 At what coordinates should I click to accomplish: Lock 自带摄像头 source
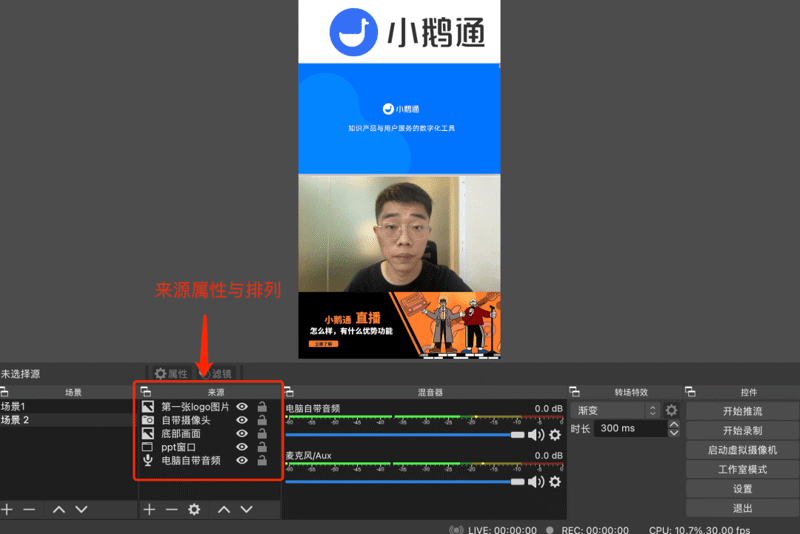click(x=262, y=420)
